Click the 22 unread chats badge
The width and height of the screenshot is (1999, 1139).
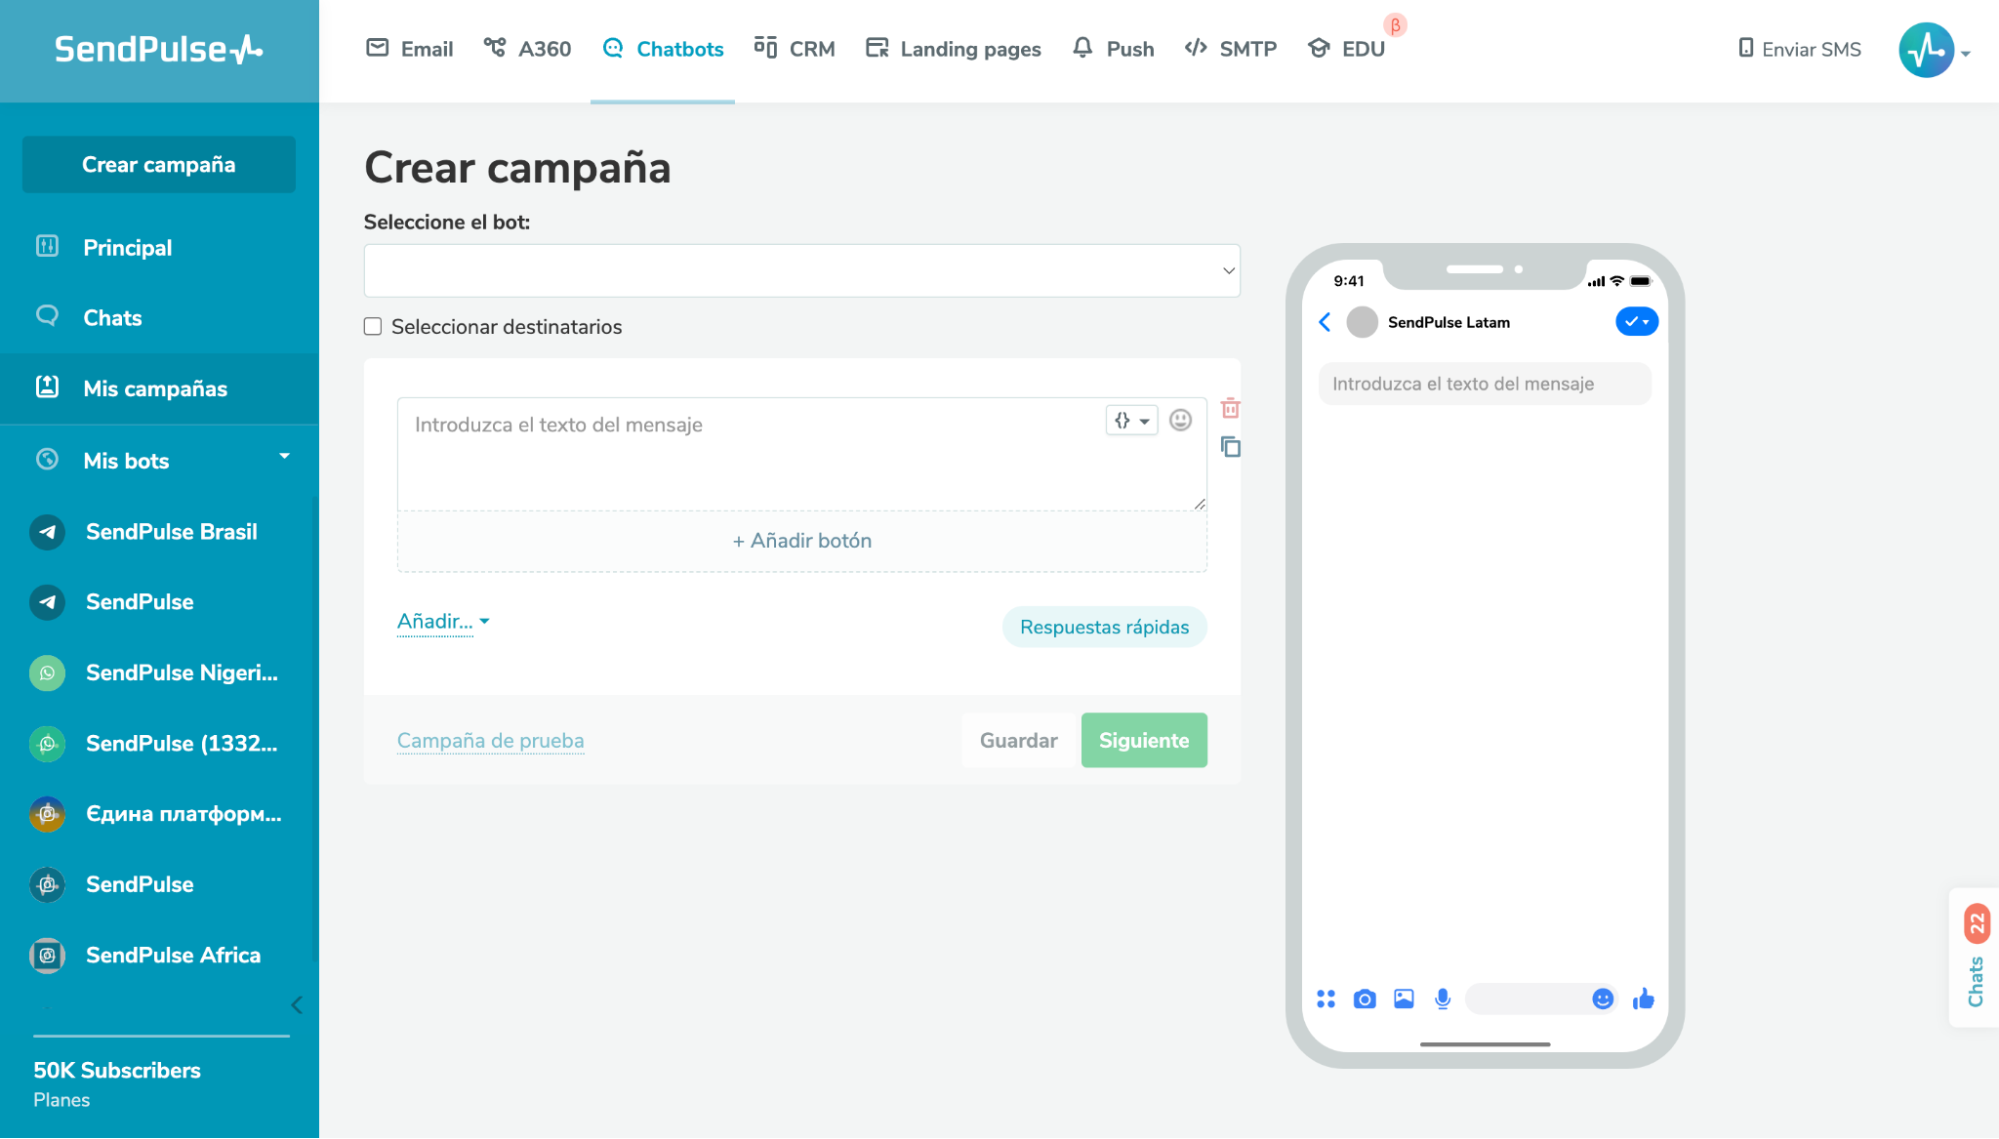coord(1977,924)
